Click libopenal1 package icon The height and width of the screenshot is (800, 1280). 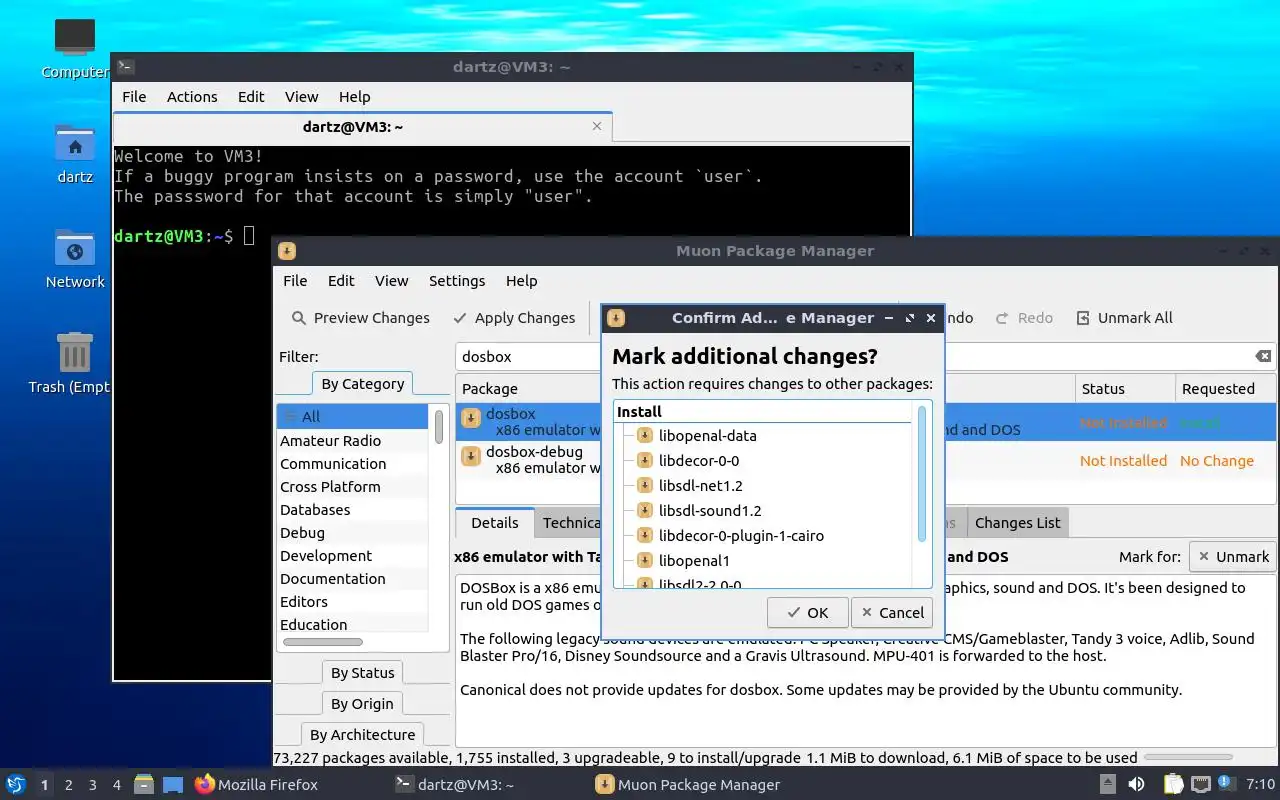[645, 561]
